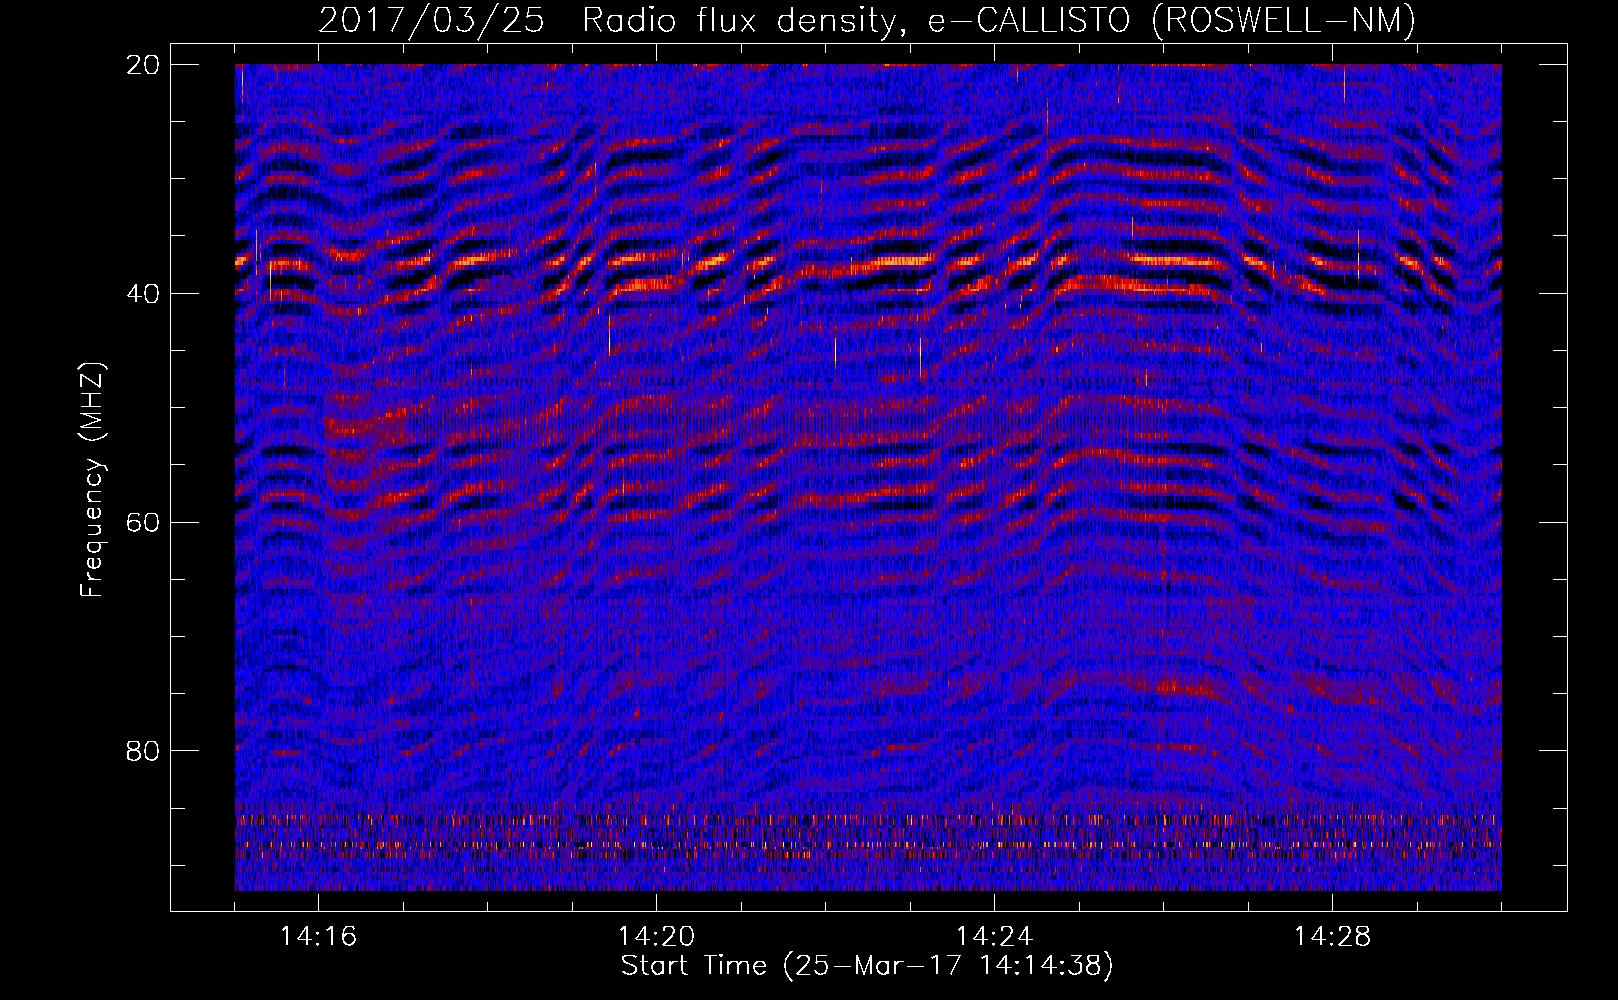Click the 14:28 time tick label

click(x=1333, y=937)
